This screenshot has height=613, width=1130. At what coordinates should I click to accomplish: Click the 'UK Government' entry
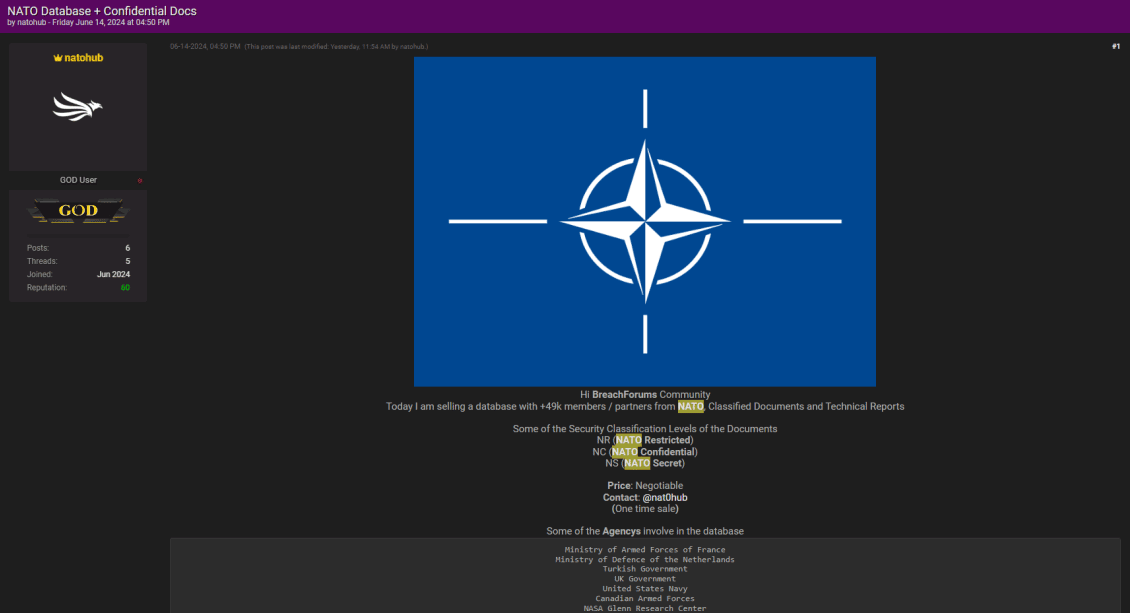645,579
